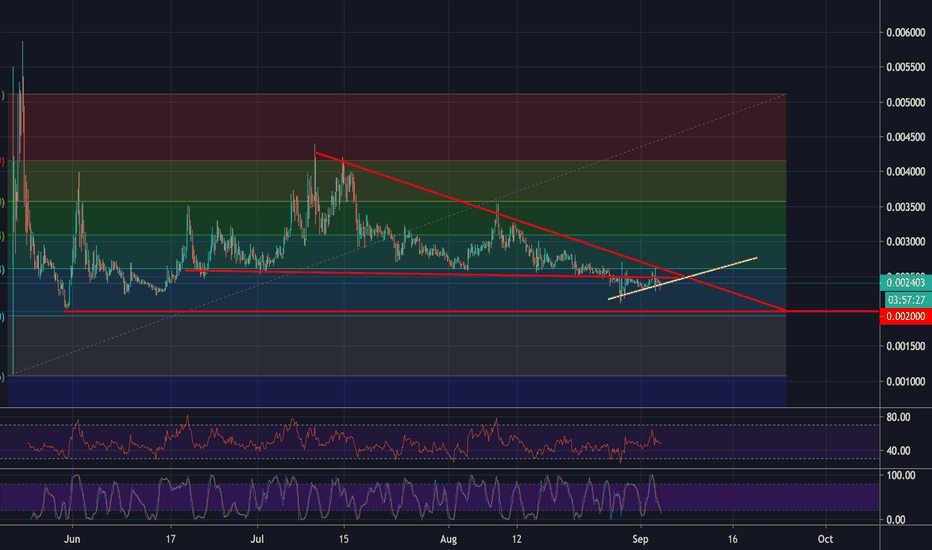Click the 17 date label after Jun

coord(171,539)
